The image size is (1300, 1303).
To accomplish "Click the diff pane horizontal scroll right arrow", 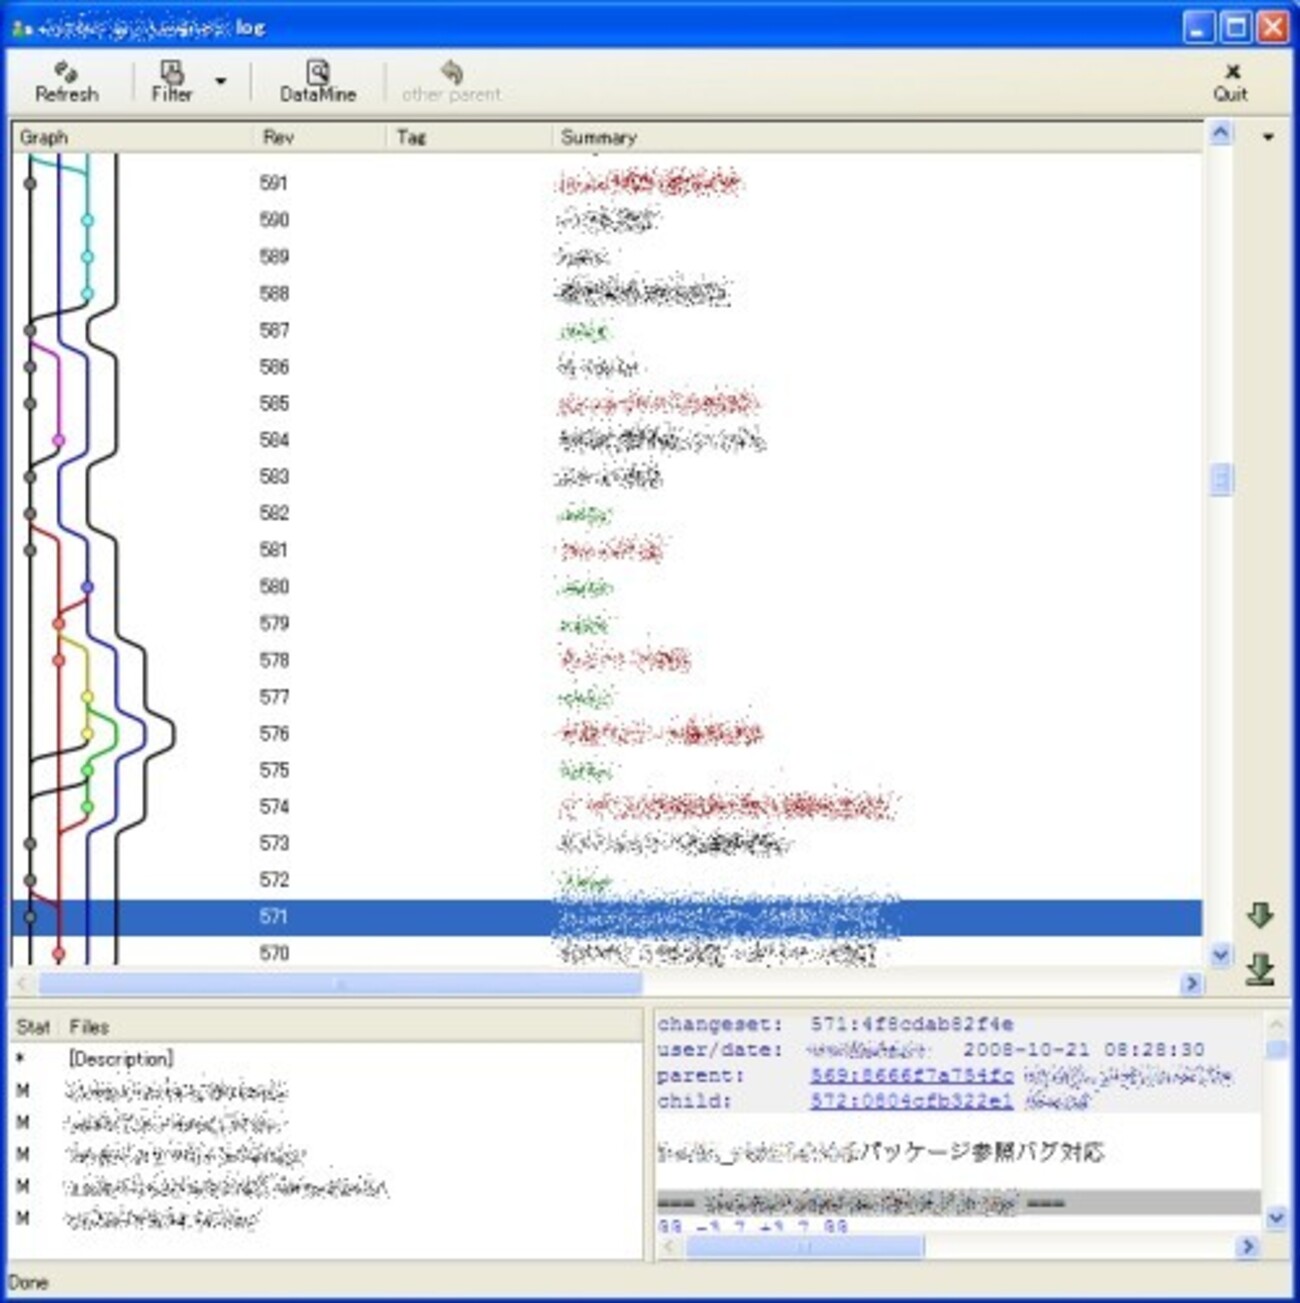I will tap(1247, 1247).
